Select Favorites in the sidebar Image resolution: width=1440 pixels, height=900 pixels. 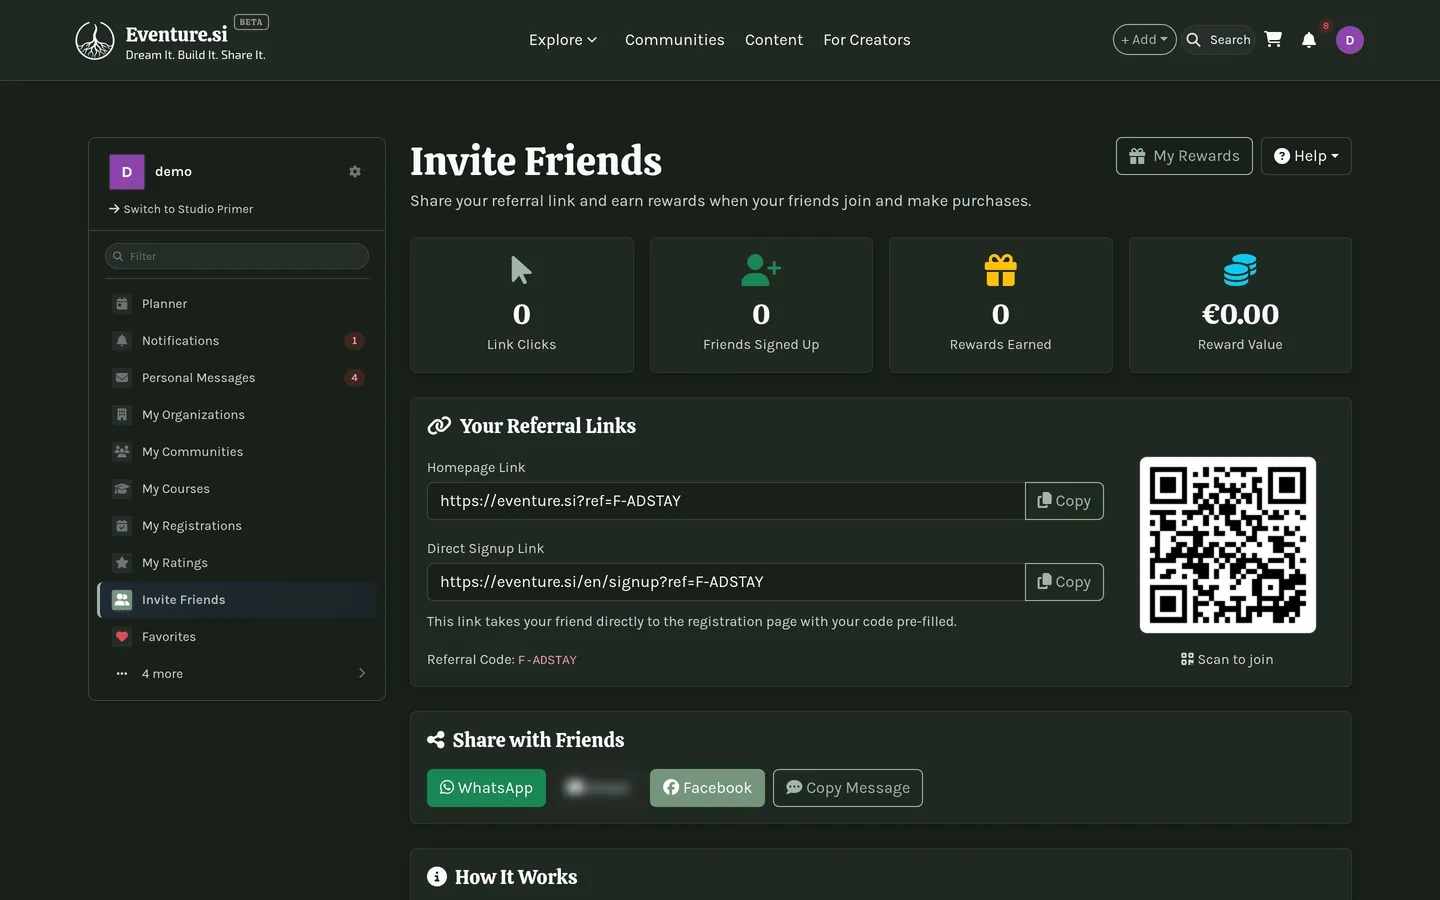[x=237, y=637]
